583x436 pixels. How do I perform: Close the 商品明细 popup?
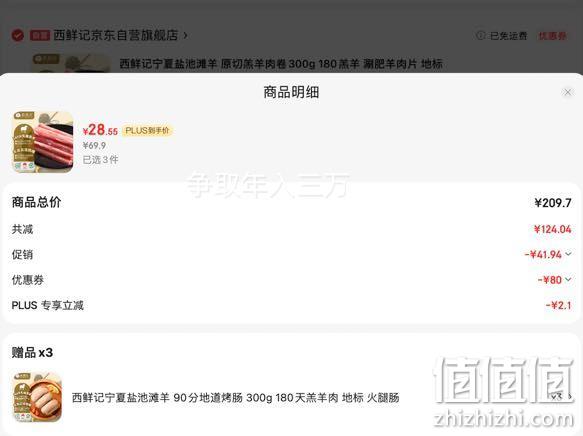pos(567,92)
